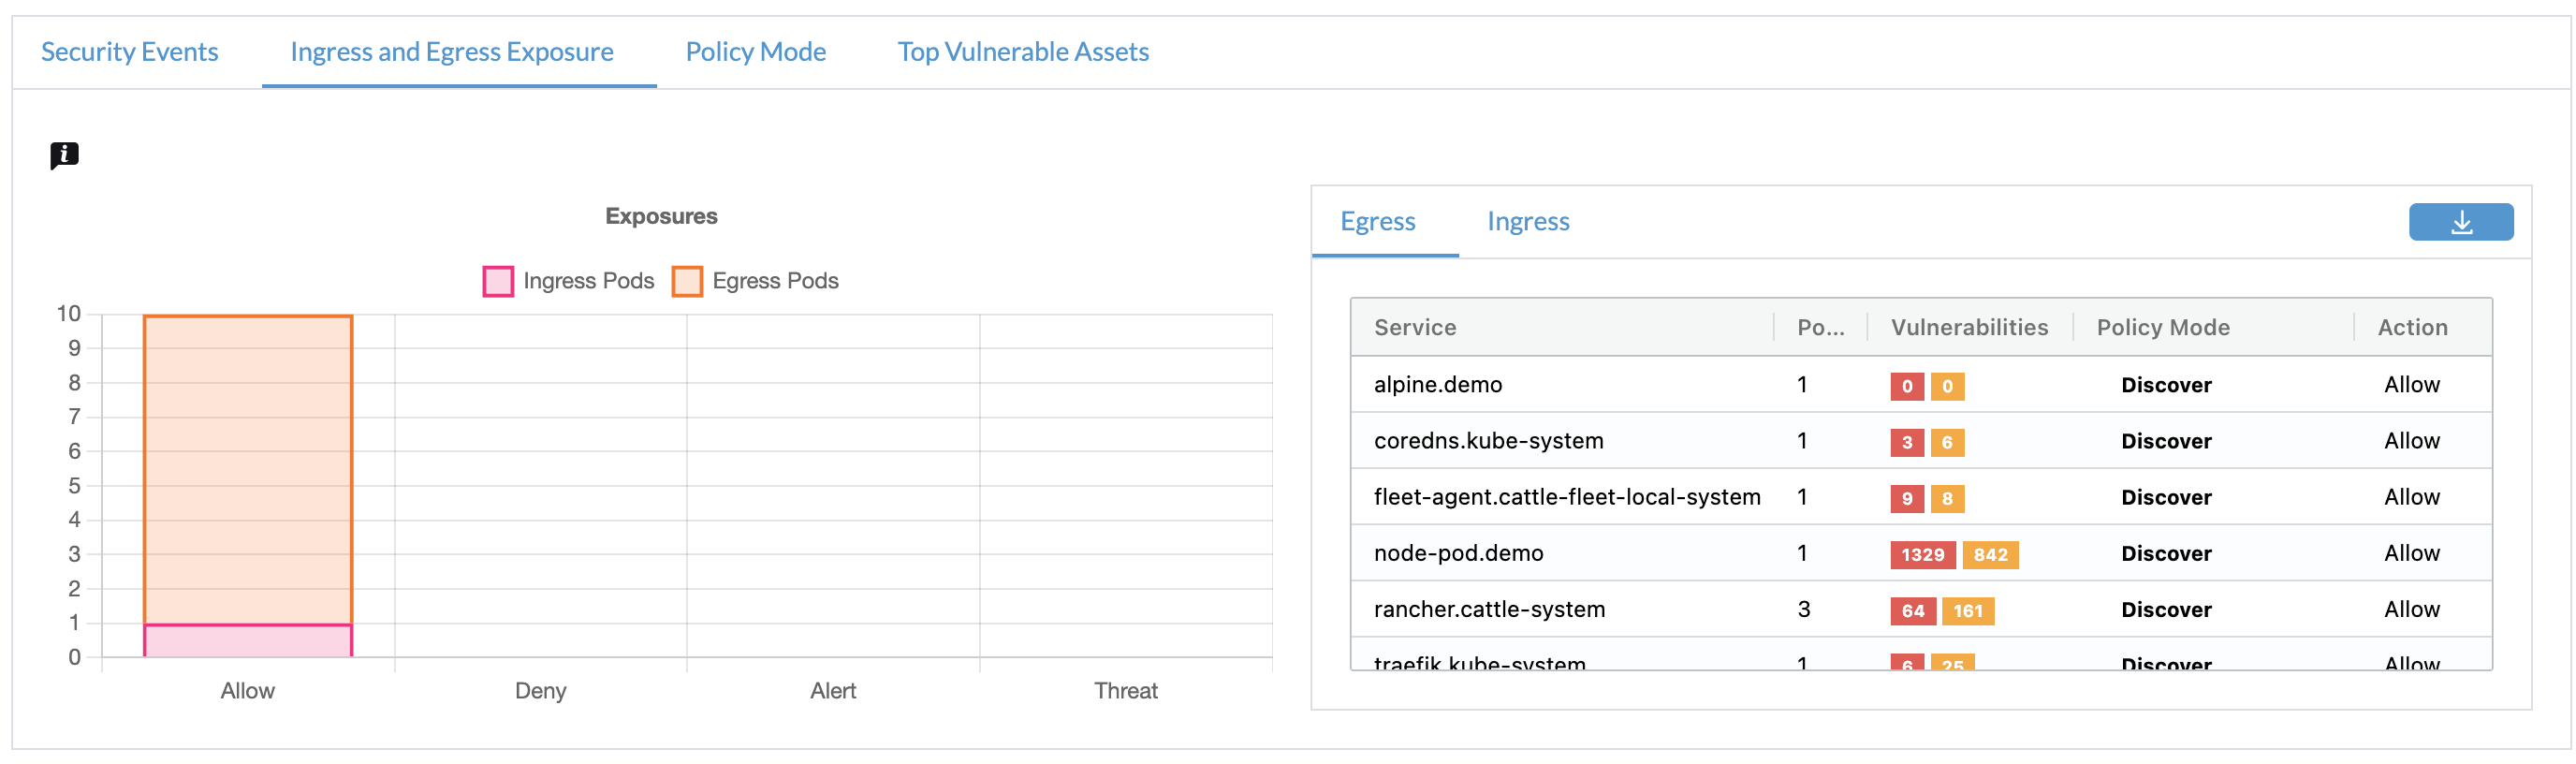Viewport: 2576px width, 764px height.
Task: Sort by Service column header
Action: (1414, 327)
